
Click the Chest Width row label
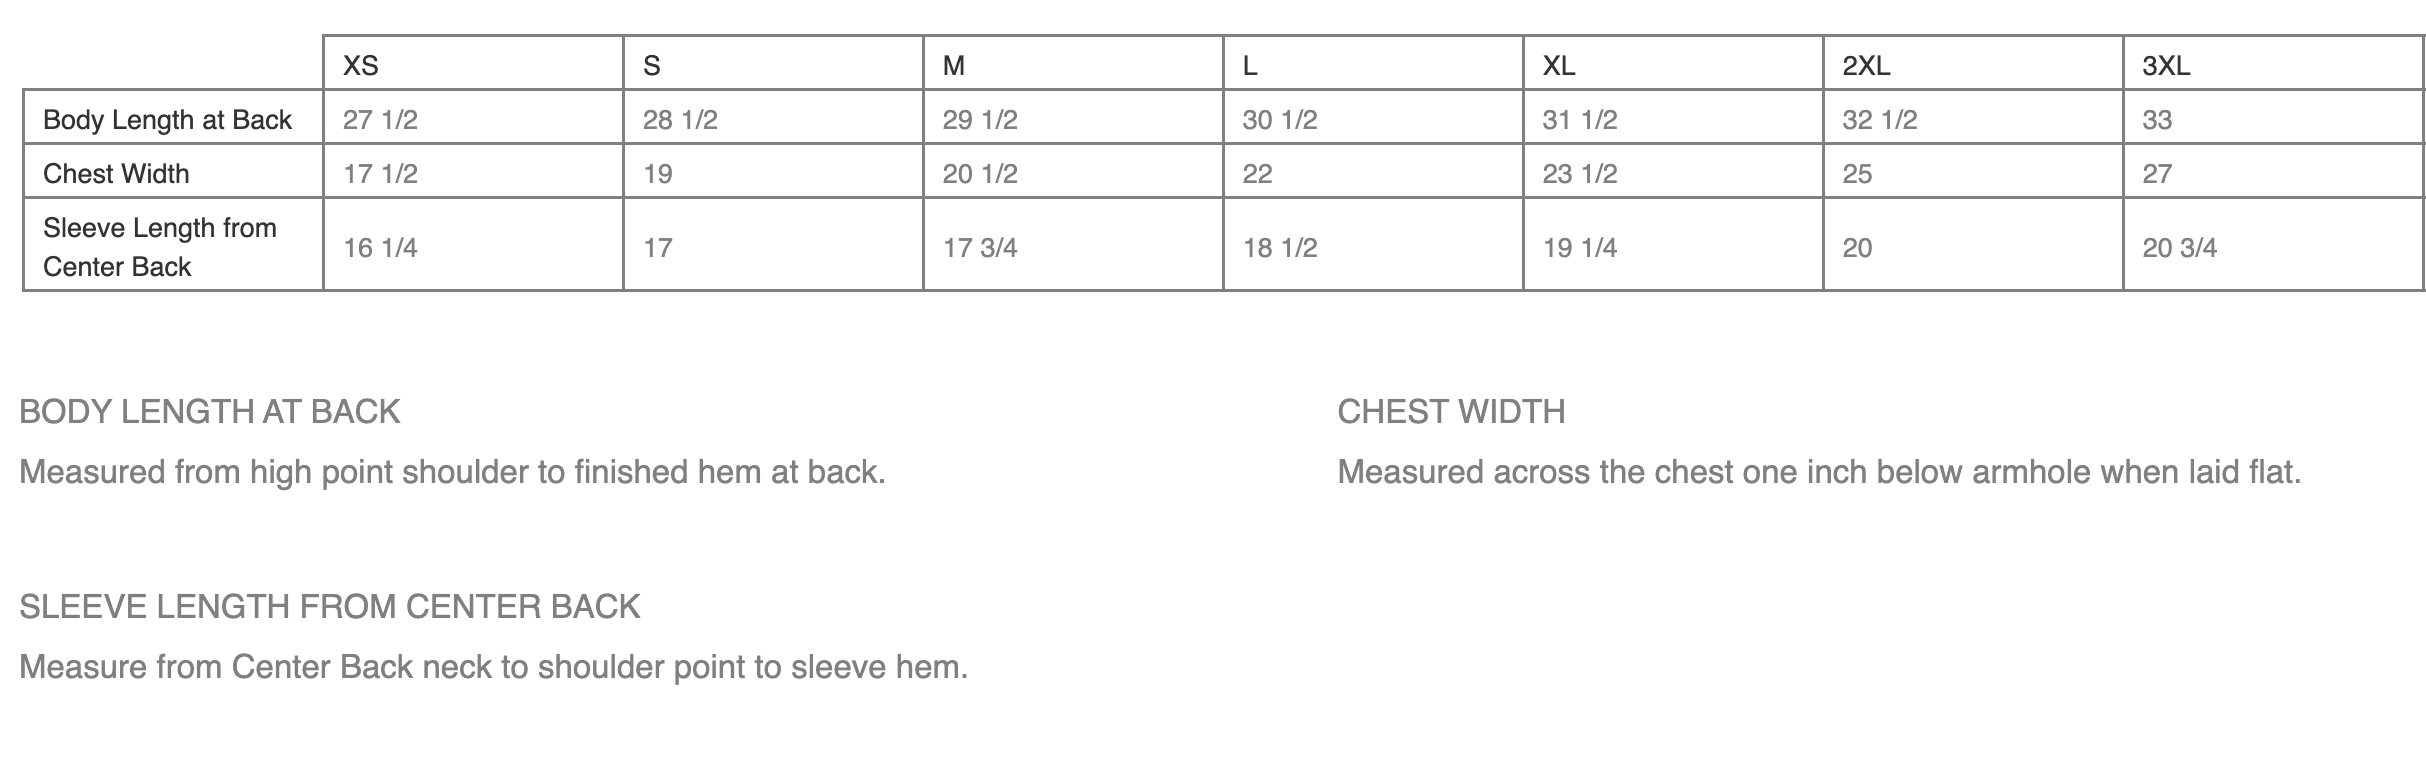click(116, 174)
